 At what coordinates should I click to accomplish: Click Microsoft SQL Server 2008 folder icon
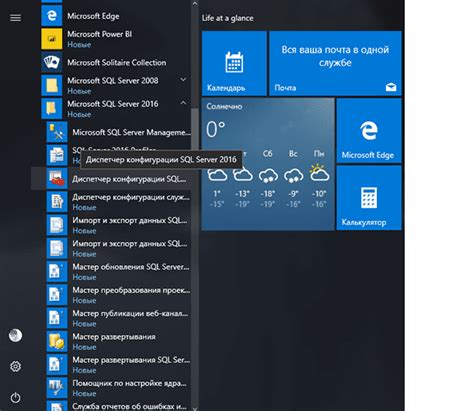coord(52,85)
